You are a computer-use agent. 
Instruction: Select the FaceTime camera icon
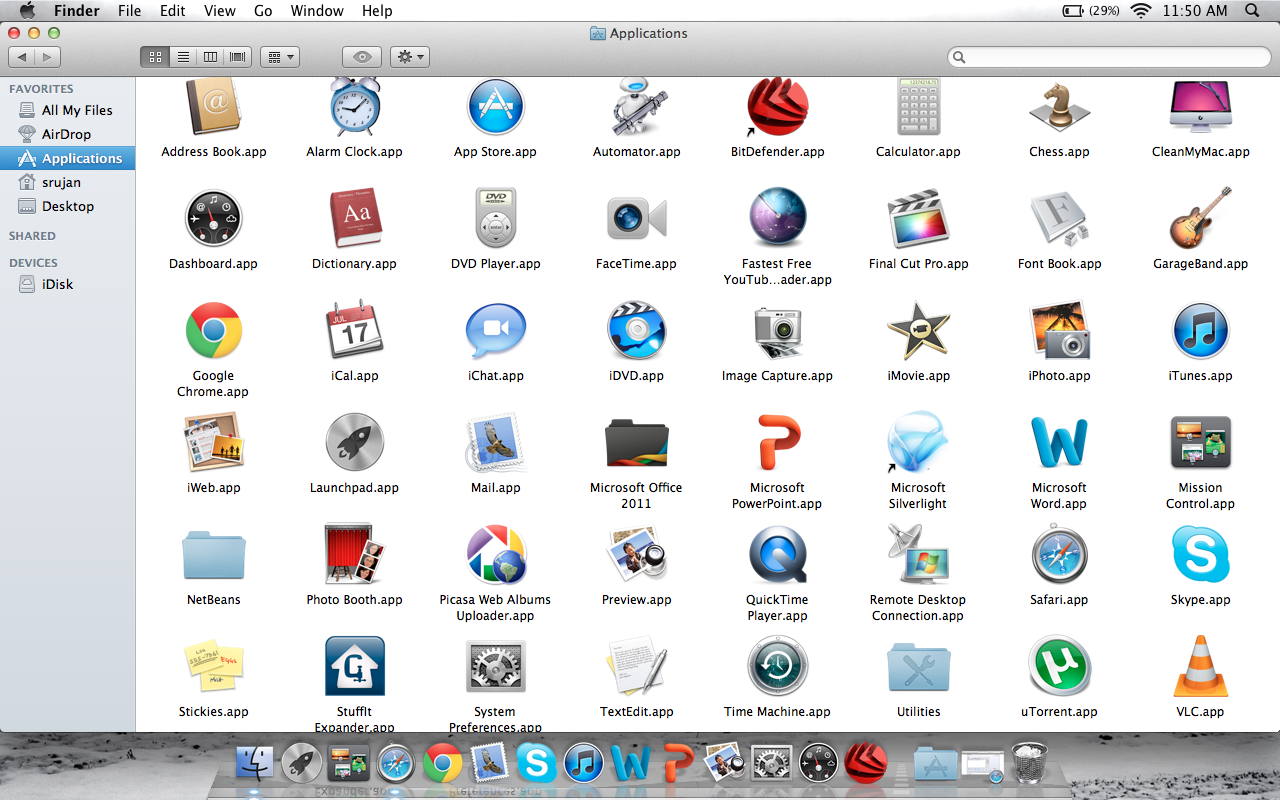(x=637, y=218)
